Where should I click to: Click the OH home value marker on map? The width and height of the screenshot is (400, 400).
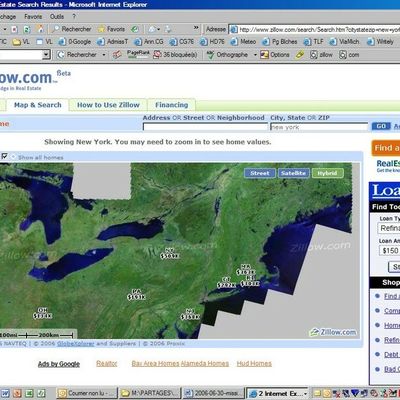(42, 313)
